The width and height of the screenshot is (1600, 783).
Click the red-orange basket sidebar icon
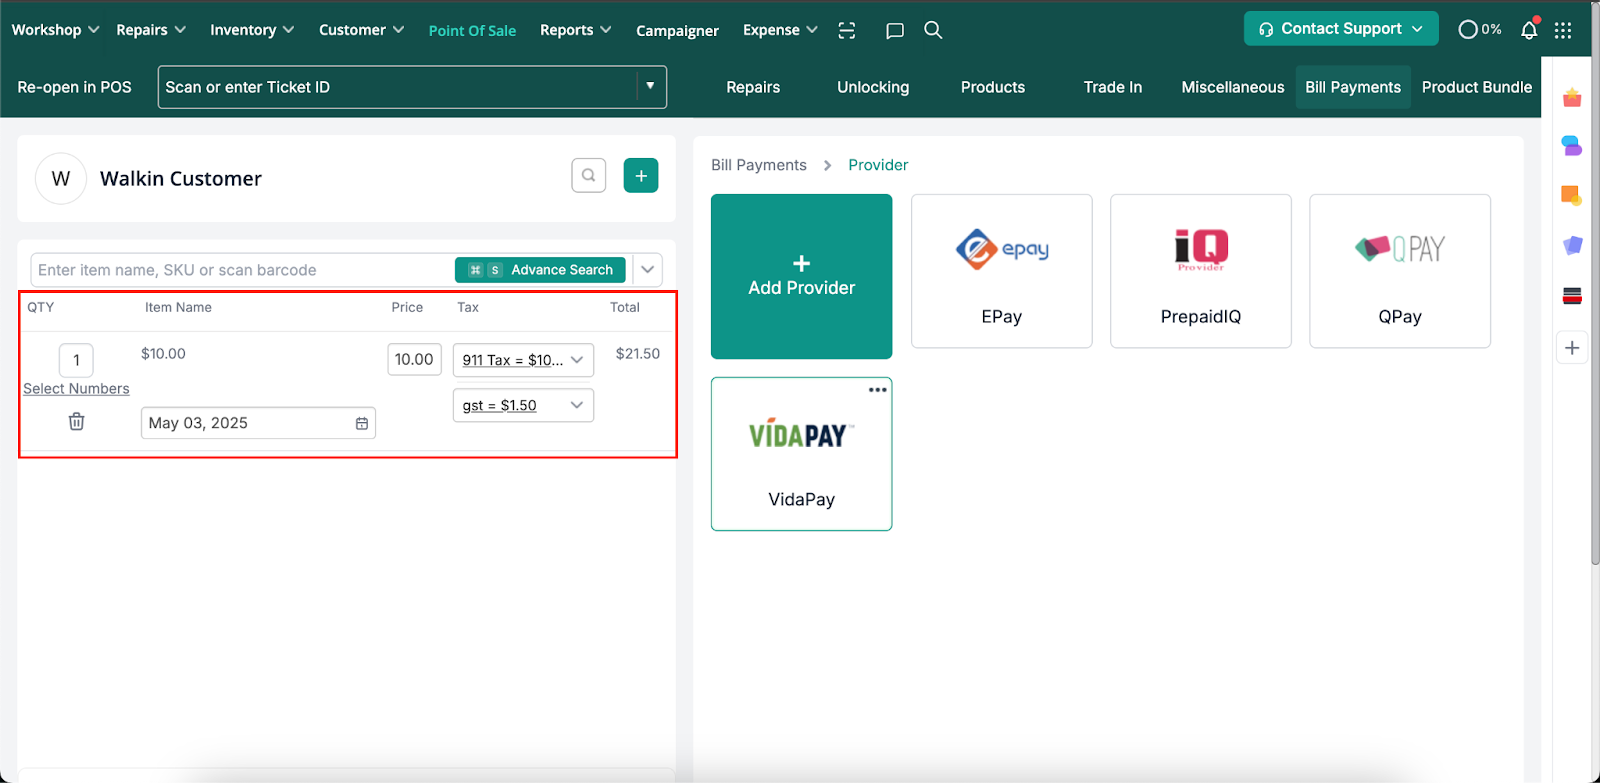point(1572,98)
